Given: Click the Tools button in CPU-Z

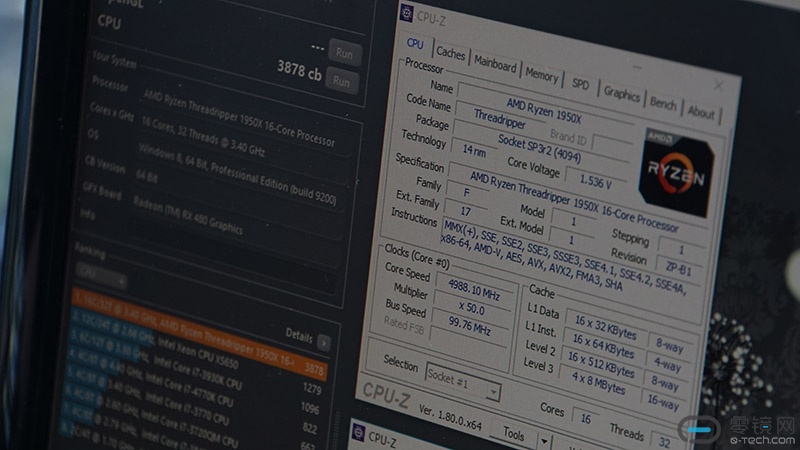Looking at the screenshot, I should pos(513,433).
